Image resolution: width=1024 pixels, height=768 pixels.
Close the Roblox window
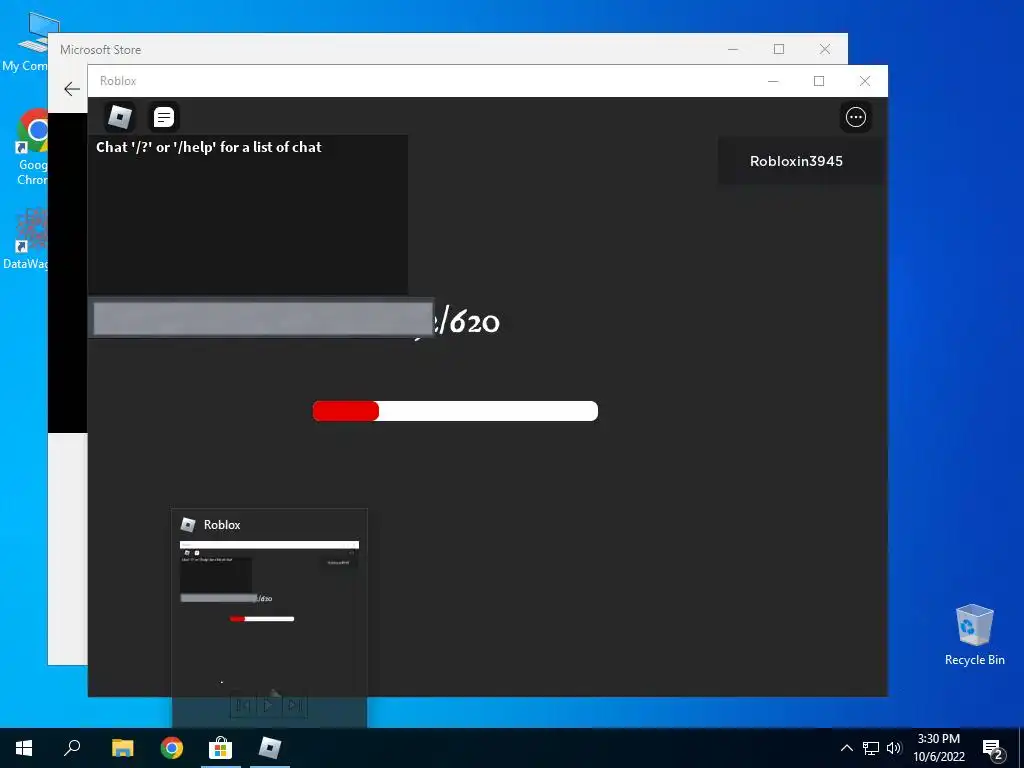point(865,81)
